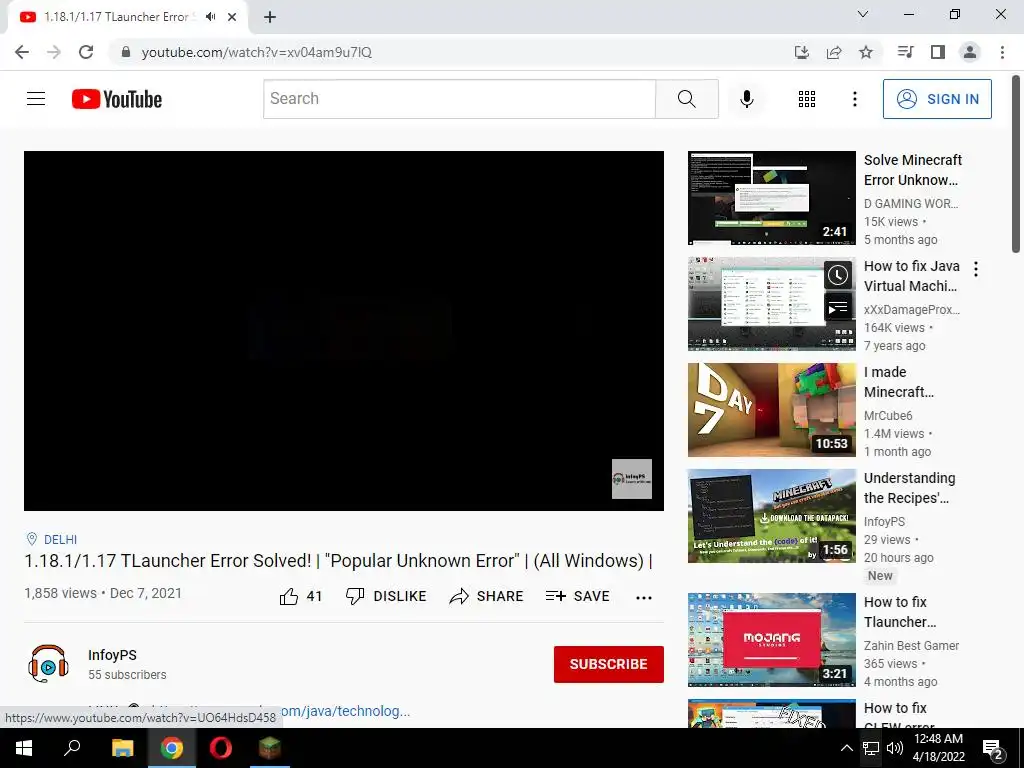Open Zahin Best Gamer channel name
Screen dimensions: 1024x768
(911, 645)
